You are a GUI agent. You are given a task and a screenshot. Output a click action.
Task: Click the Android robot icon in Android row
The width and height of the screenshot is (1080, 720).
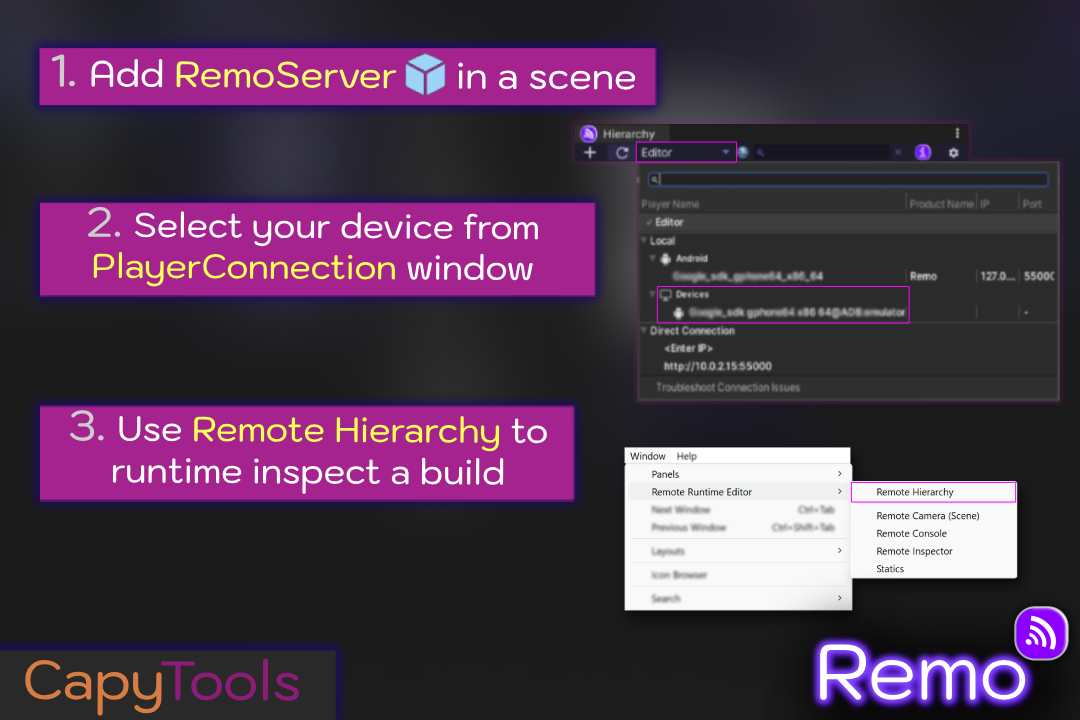point(665,259)
